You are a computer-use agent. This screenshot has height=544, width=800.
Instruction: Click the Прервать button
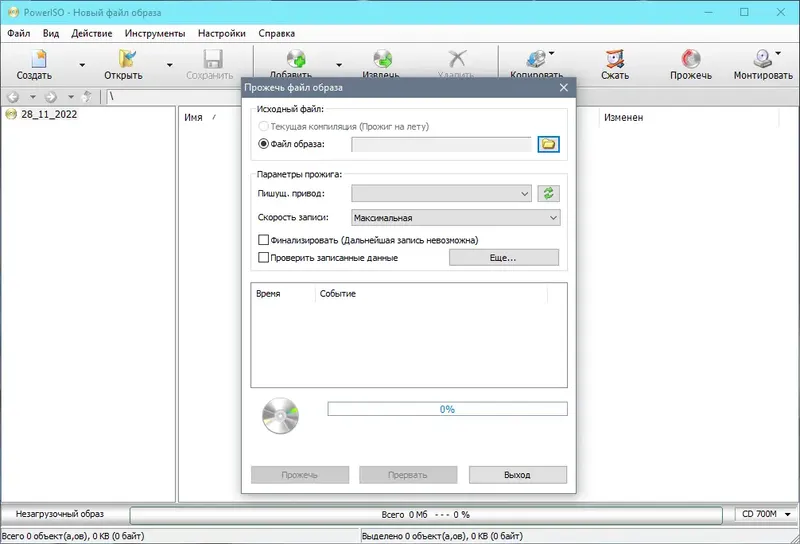point(408,475)
